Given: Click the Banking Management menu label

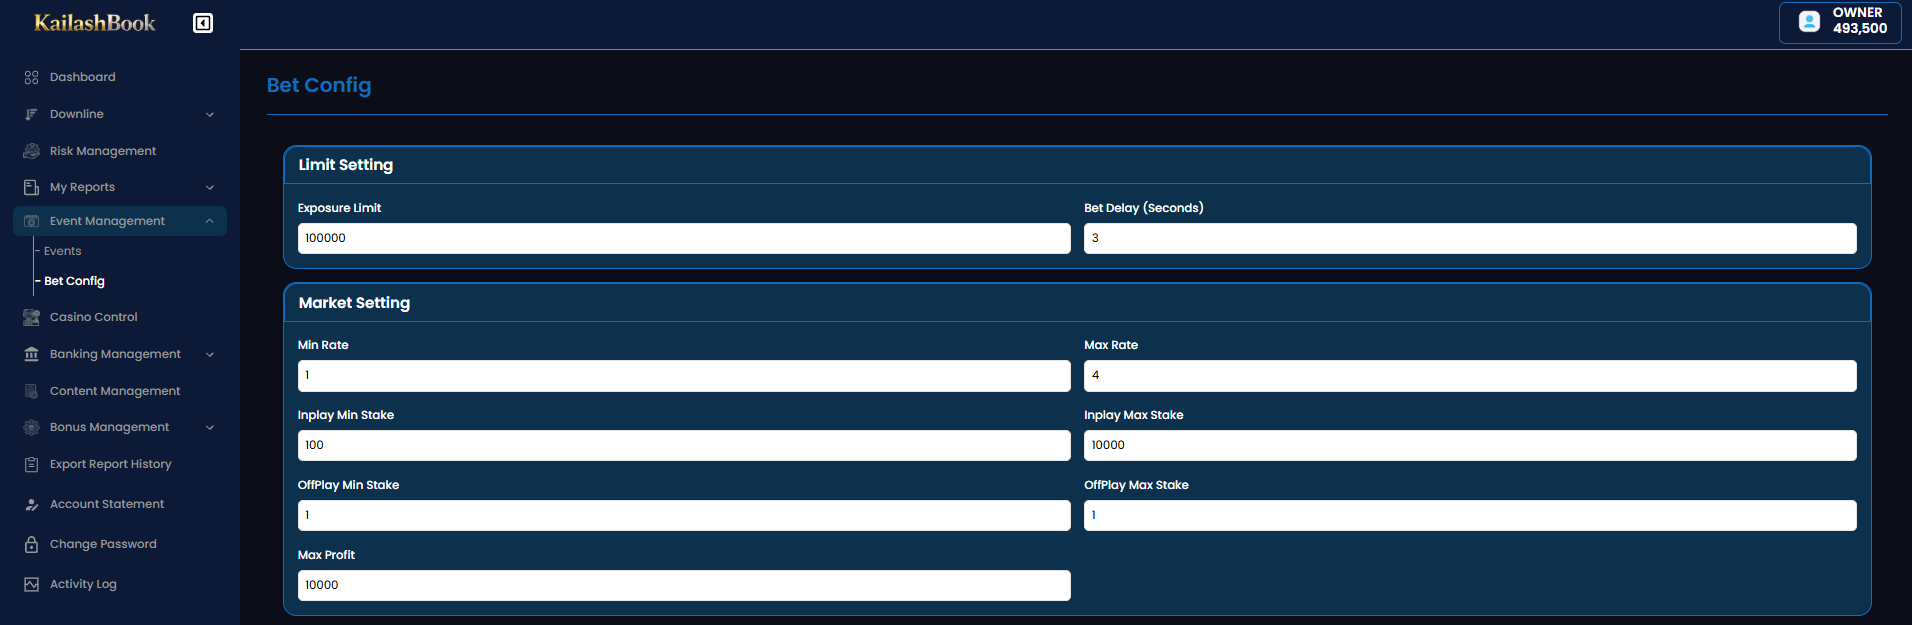Looking at the screenshot, I should pos(115,354).
